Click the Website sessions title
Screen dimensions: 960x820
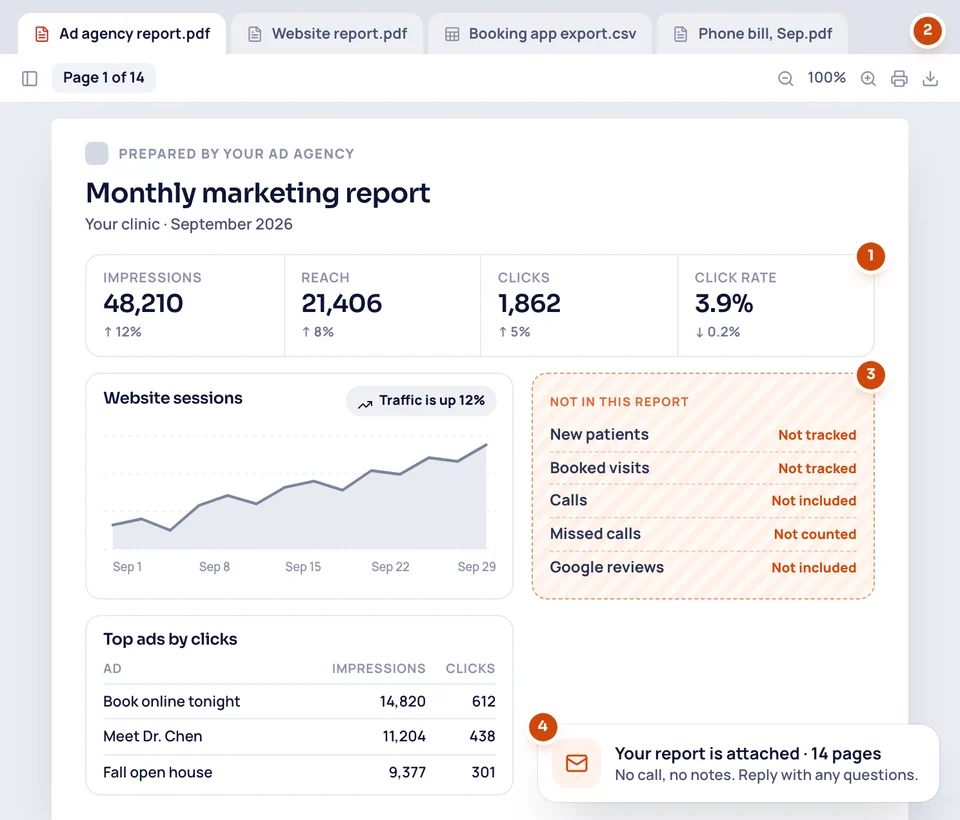tap(173, 398)
